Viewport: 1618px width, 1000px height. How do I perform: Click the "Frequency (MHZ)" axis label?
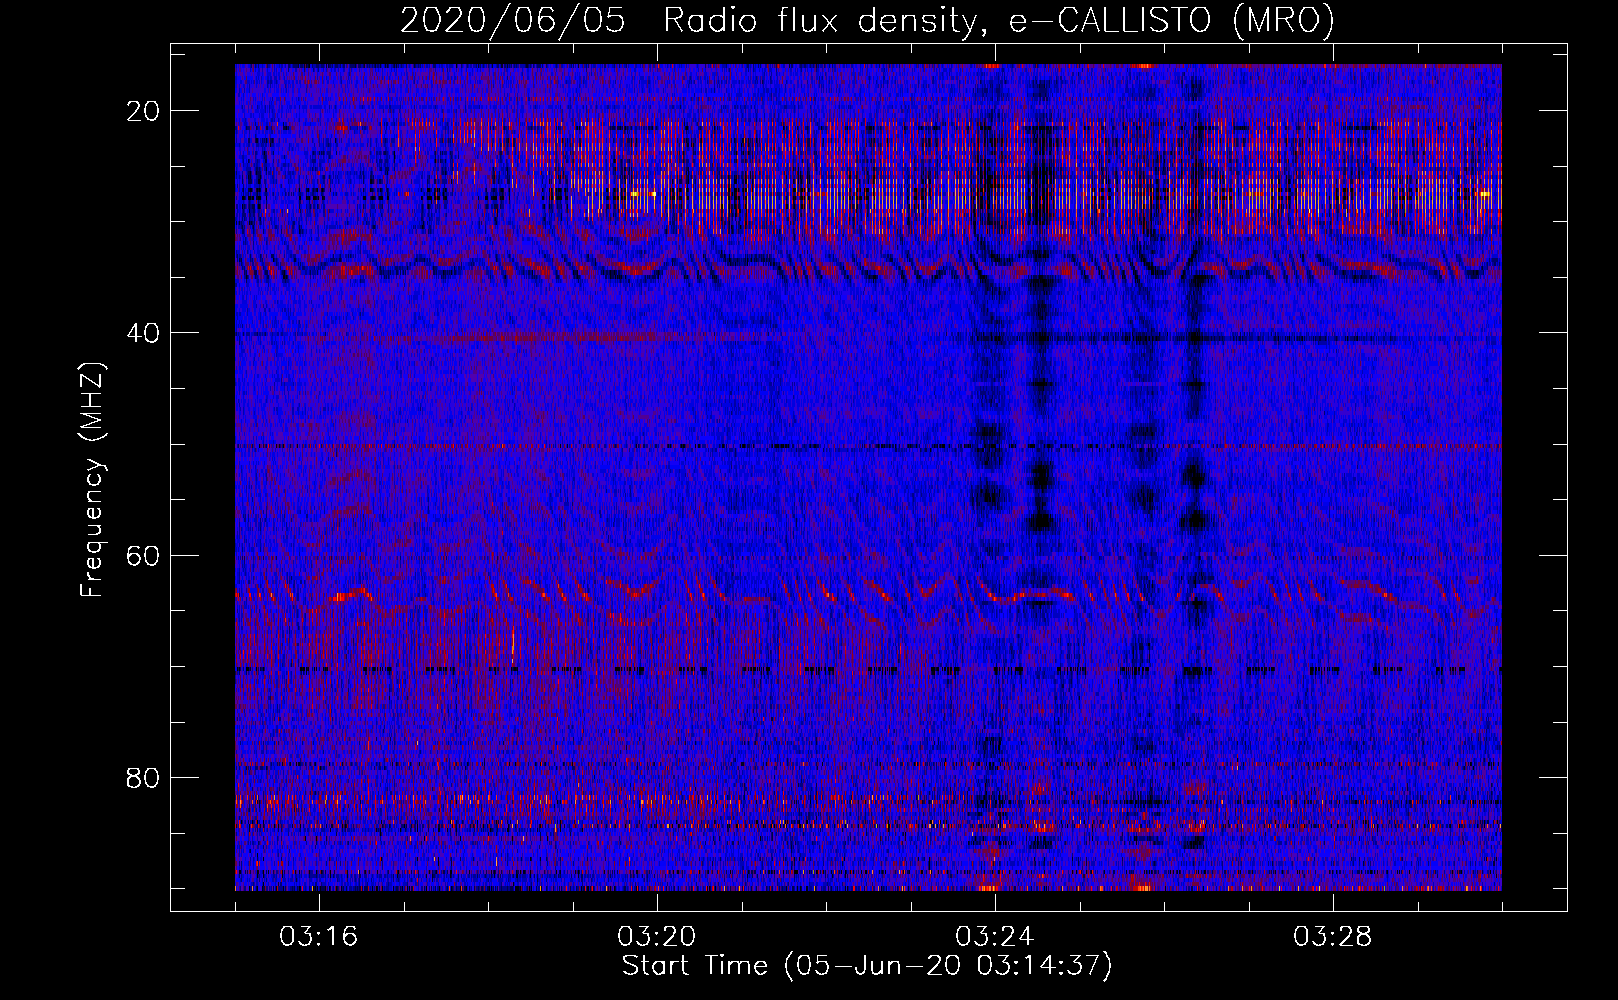pos(92,479)
